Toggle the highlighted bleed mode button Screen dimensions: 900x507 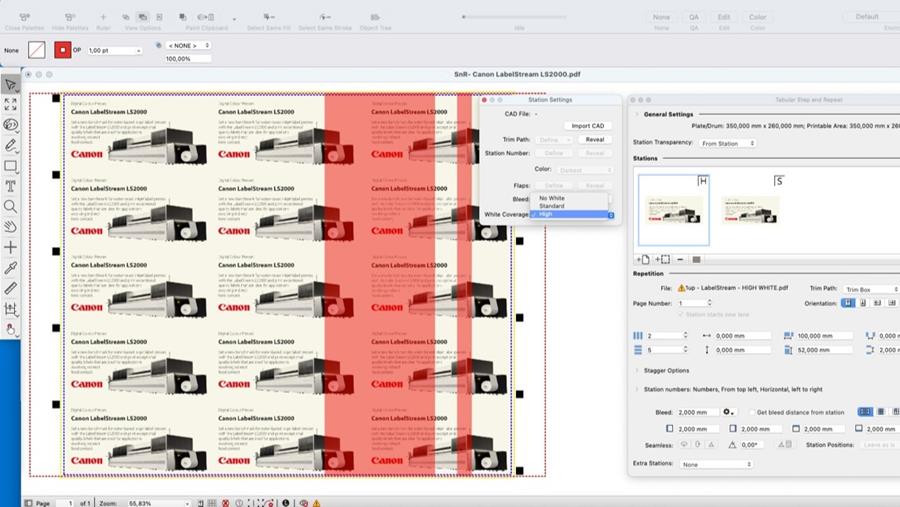[865, 412]
